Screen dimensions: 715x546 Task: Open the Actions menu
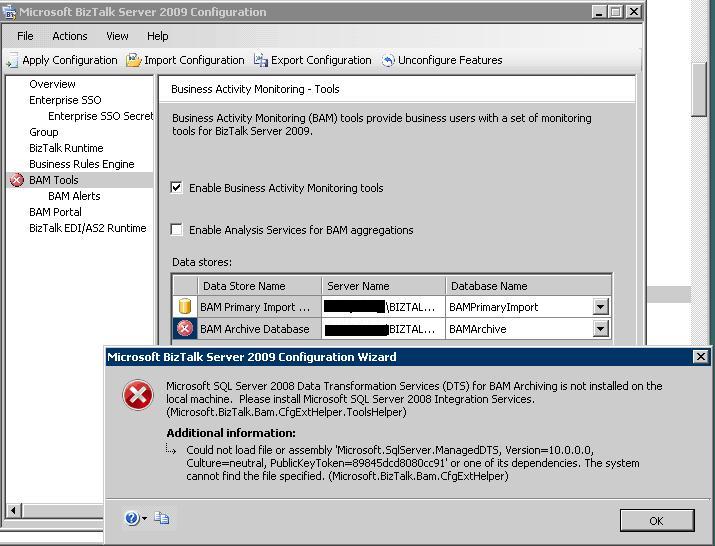tap(70, 36)
